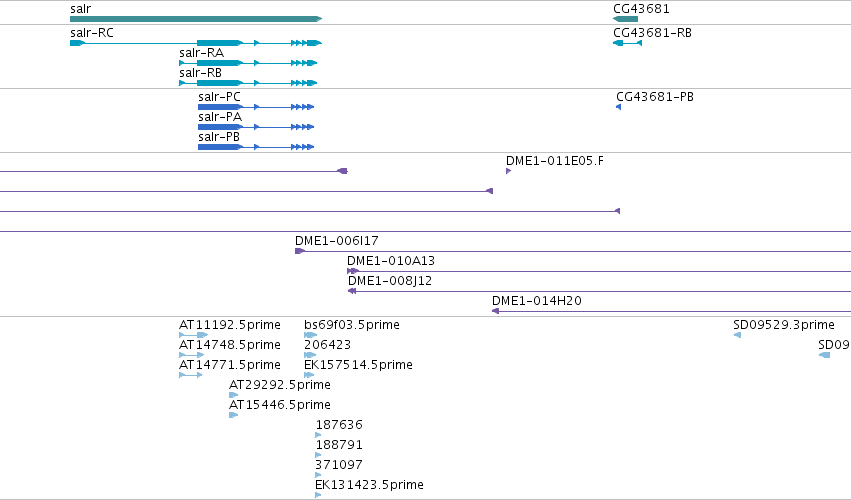The height and width of the screenshot is (500, 851).
Task: Select the DME1-006I17 clone start glyph
Action: click(300, 251)
